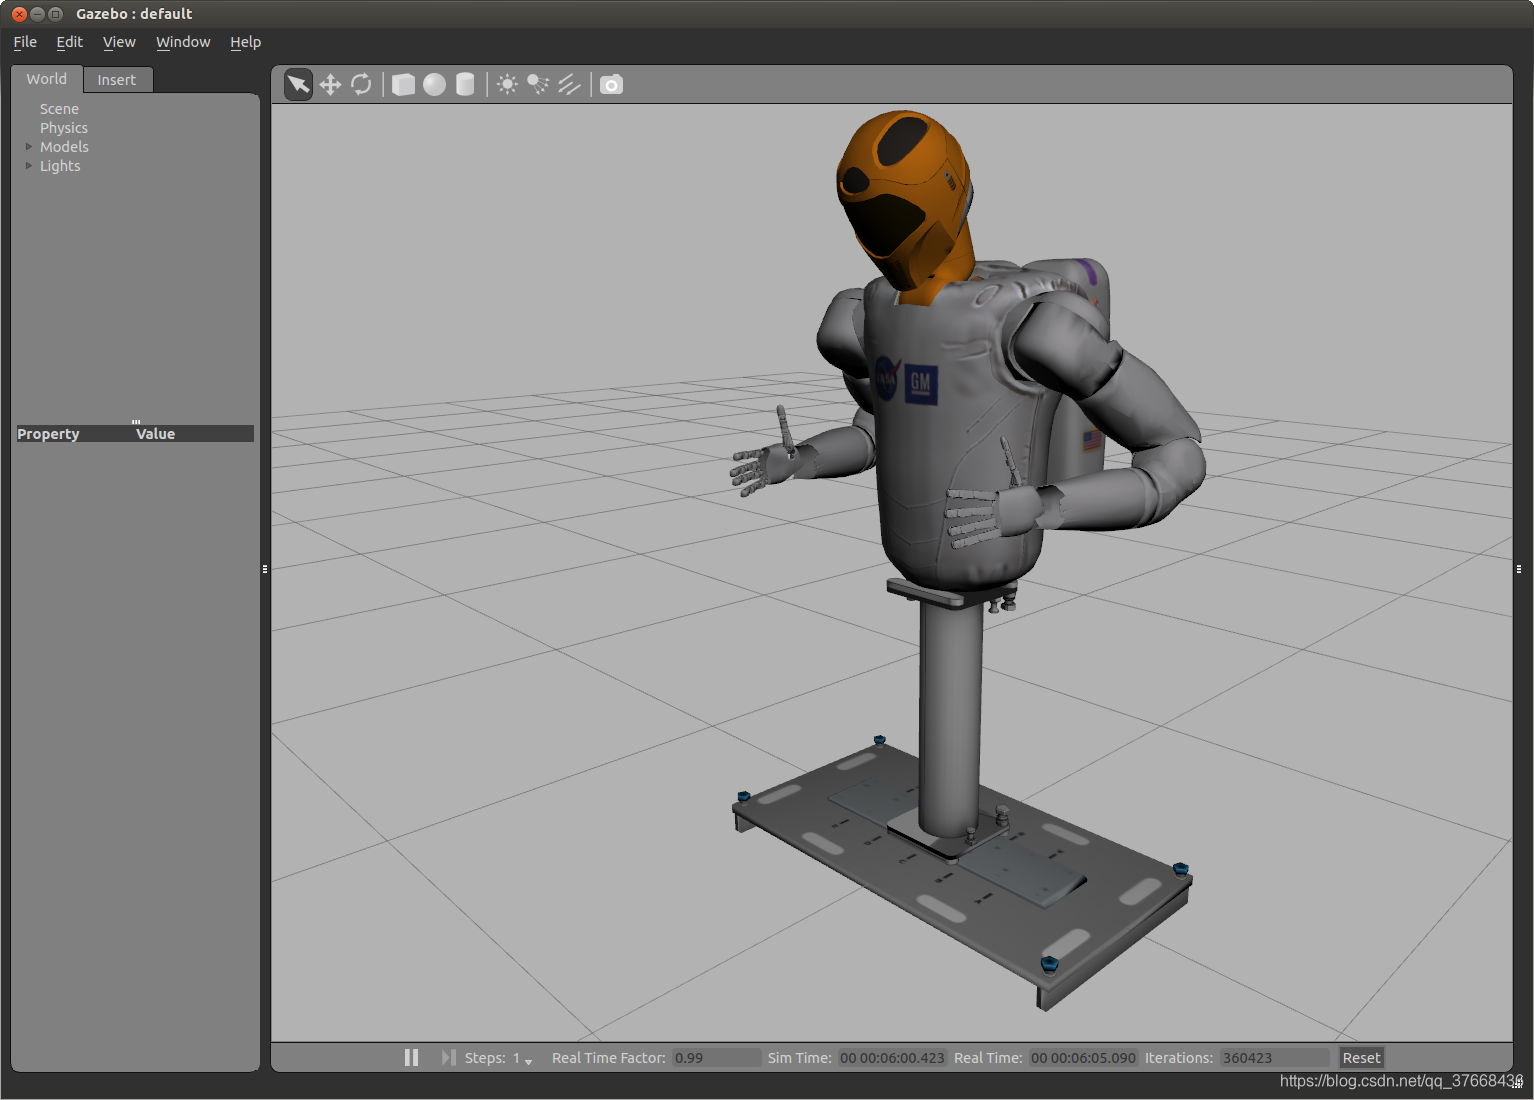Screen dimensions: 1534x1100
Task: Add a point light
Action: tap(507, 85)
